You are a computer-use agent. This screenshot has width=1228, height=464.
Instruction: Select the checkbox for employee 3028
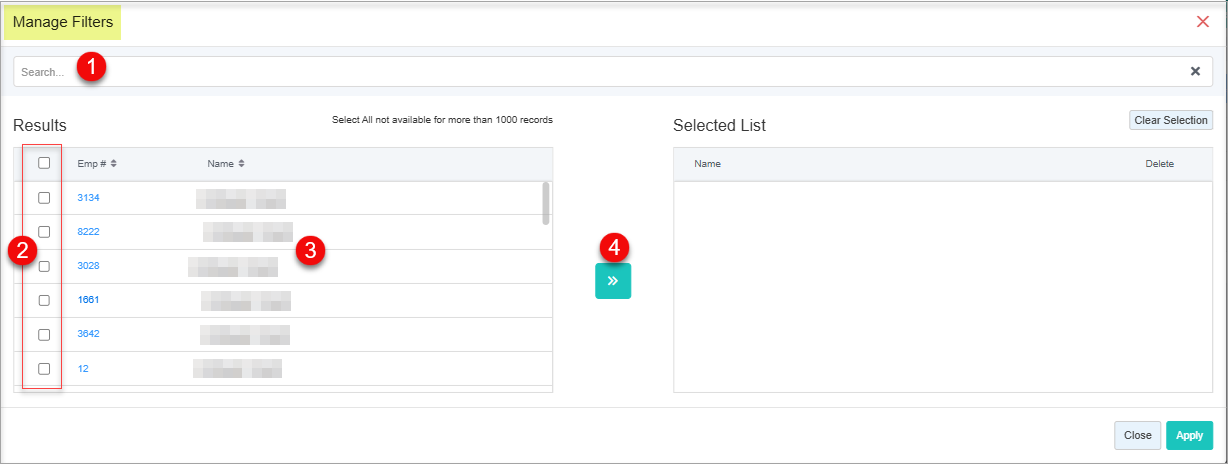pyautogui.click(x=44, y=266)
